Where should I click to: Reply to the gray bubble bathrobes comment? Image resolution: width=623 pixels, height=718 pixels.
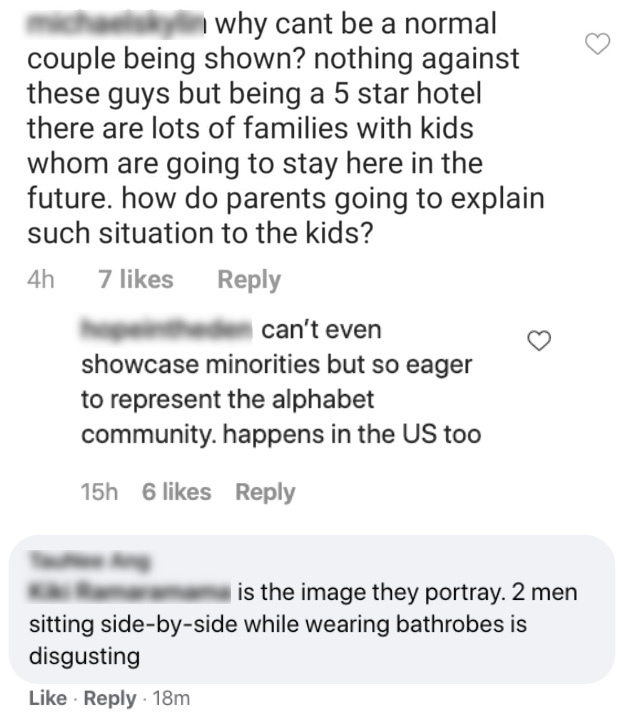click(x=110, y=699)
